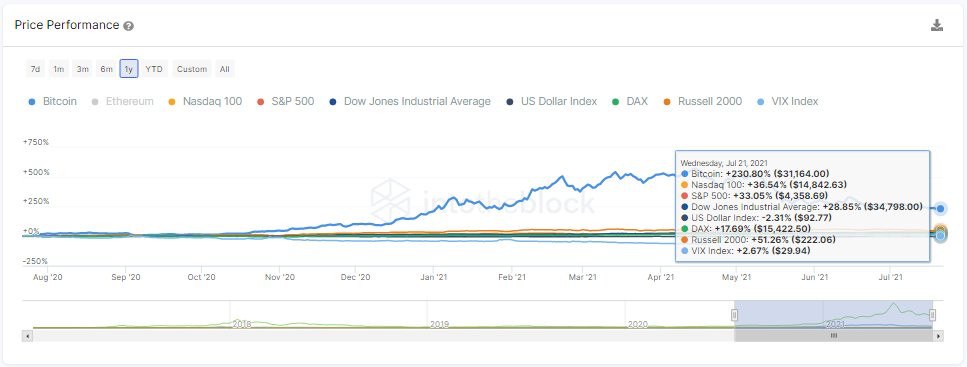Image resolution: width=967 pixels, height=367 pixels.
Task: Click the US Dollar Index -2.31% tooltip row
Action: [755, 218]
